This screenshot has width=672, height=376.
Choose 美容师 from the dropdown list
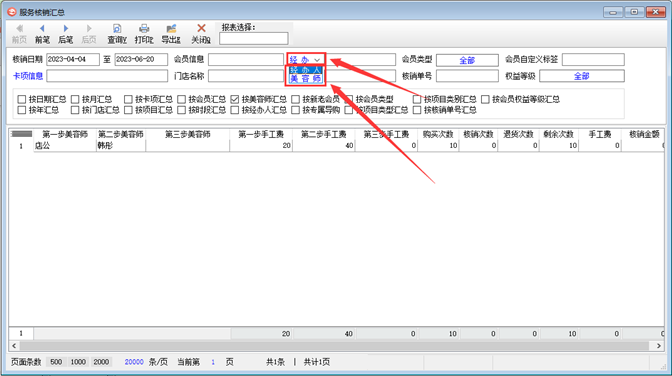pos(306,78)
